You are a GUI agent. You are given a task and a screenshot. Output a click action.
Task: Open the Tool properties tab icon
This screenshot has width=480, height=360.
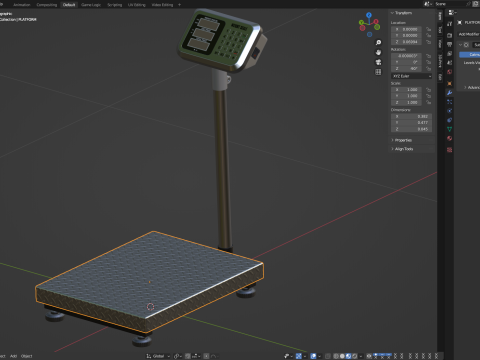tap(450, 24)
